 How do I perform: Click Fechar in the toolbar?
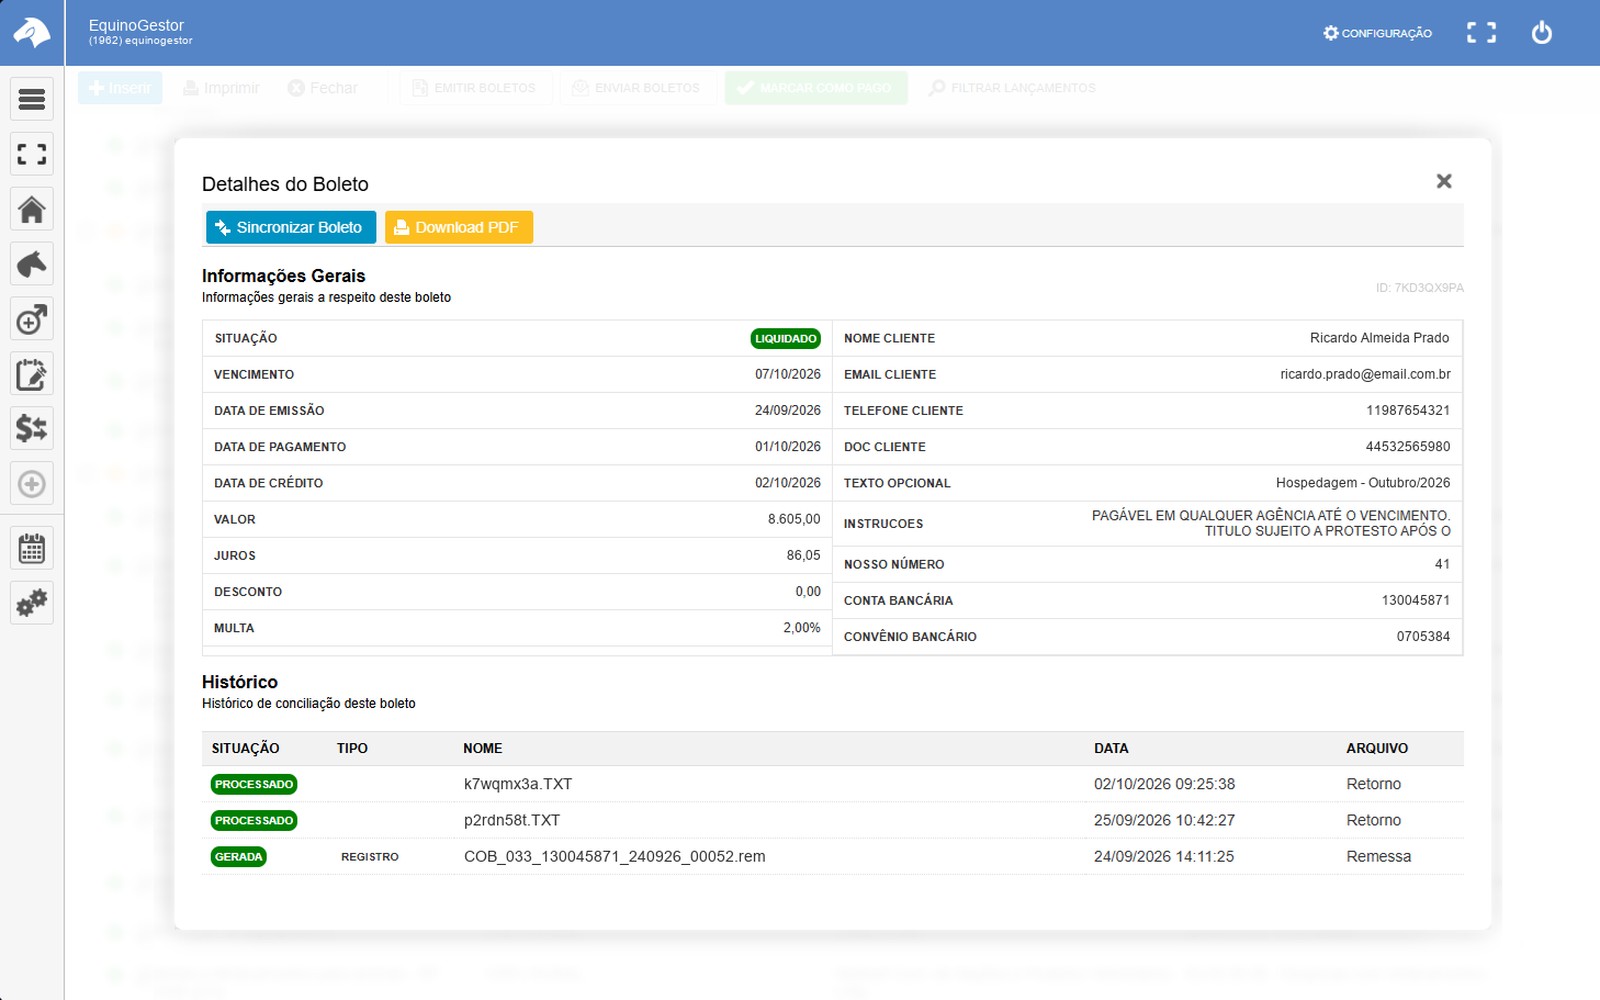322,88
